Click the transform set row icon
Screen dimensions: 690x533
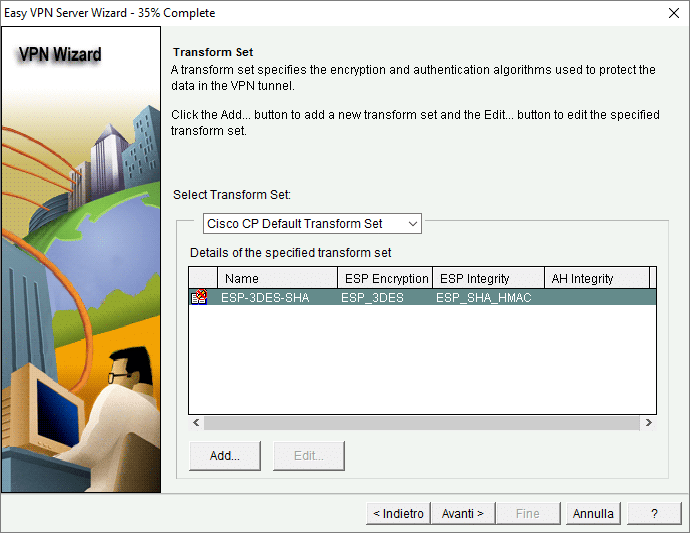[x=199, y=298]
